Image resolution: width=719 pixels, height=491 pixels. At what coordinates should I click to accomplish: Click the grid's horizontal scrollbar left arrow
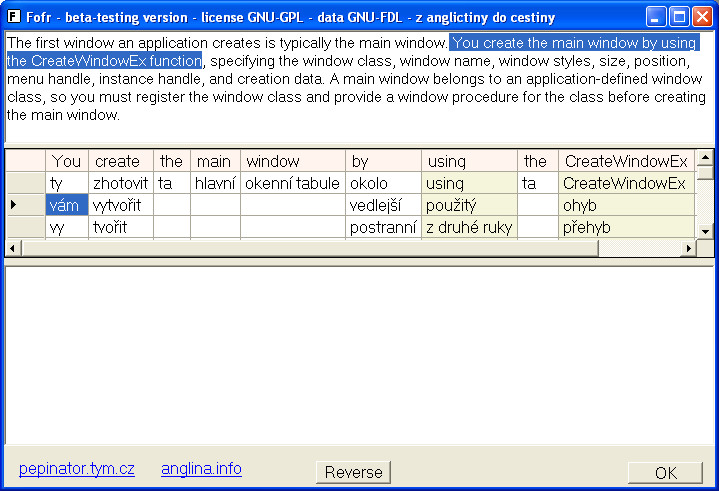[x=12, y=248]
